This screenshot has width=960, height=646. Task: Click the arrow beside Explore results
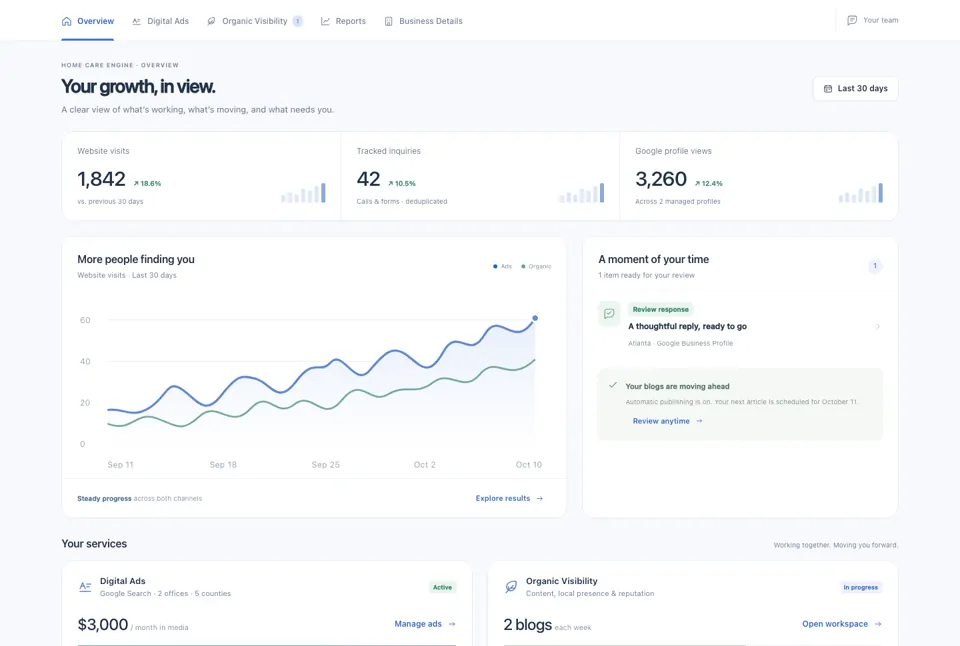tap(539, 498)
